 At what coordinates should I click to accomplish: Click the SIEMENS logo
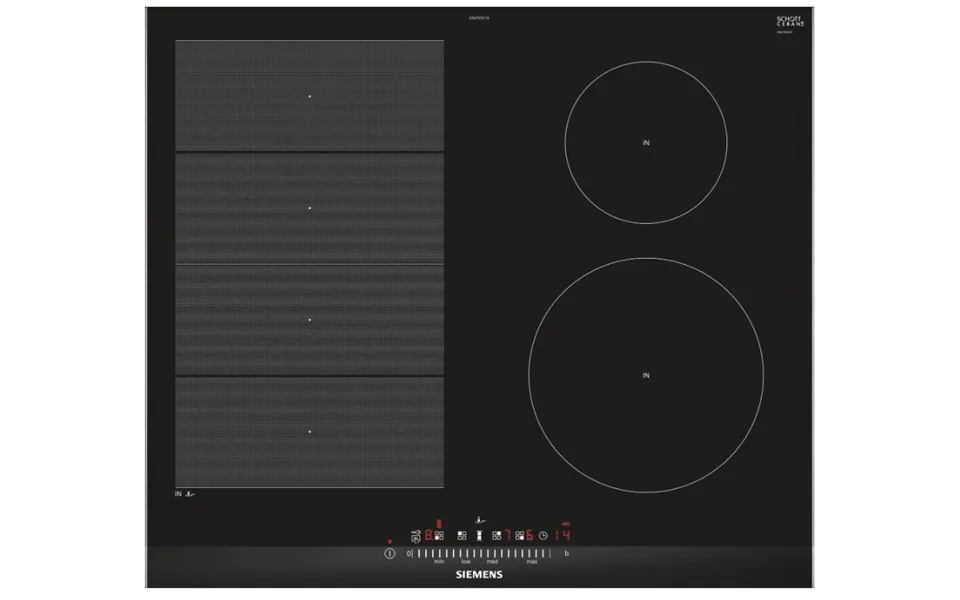tap(479, 575)
